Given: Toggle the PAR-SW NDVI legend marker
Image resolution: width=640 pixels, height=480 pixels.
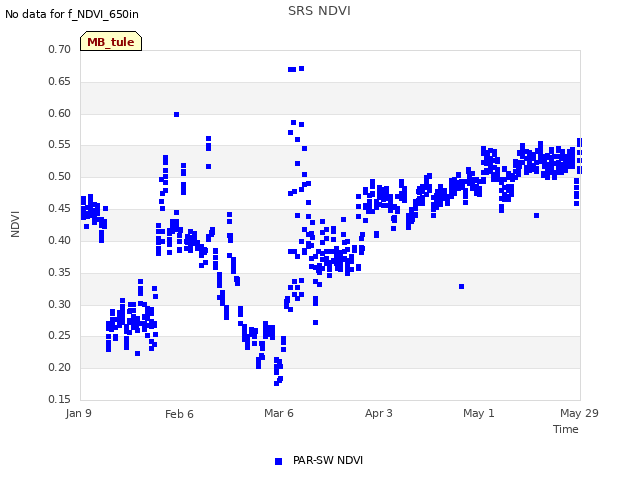Looking at the screenshot, I should [278, 461].
